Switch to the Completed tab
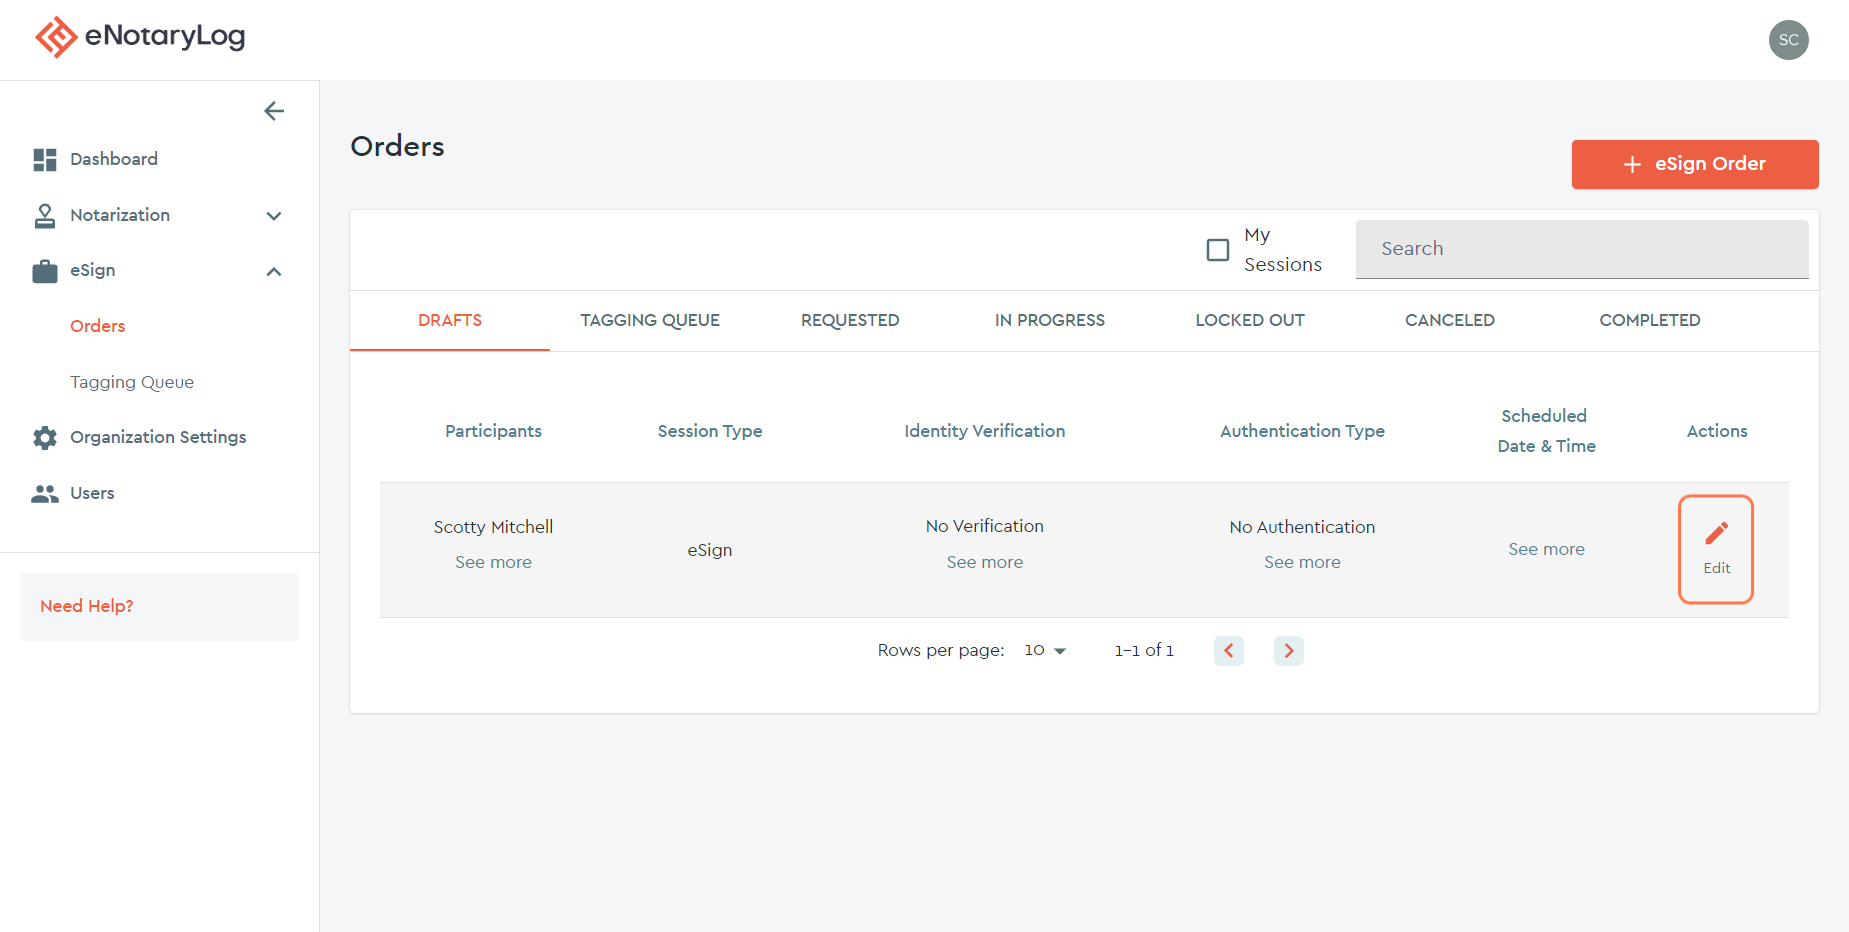 pyautogui.click(x=1650, y=320)
